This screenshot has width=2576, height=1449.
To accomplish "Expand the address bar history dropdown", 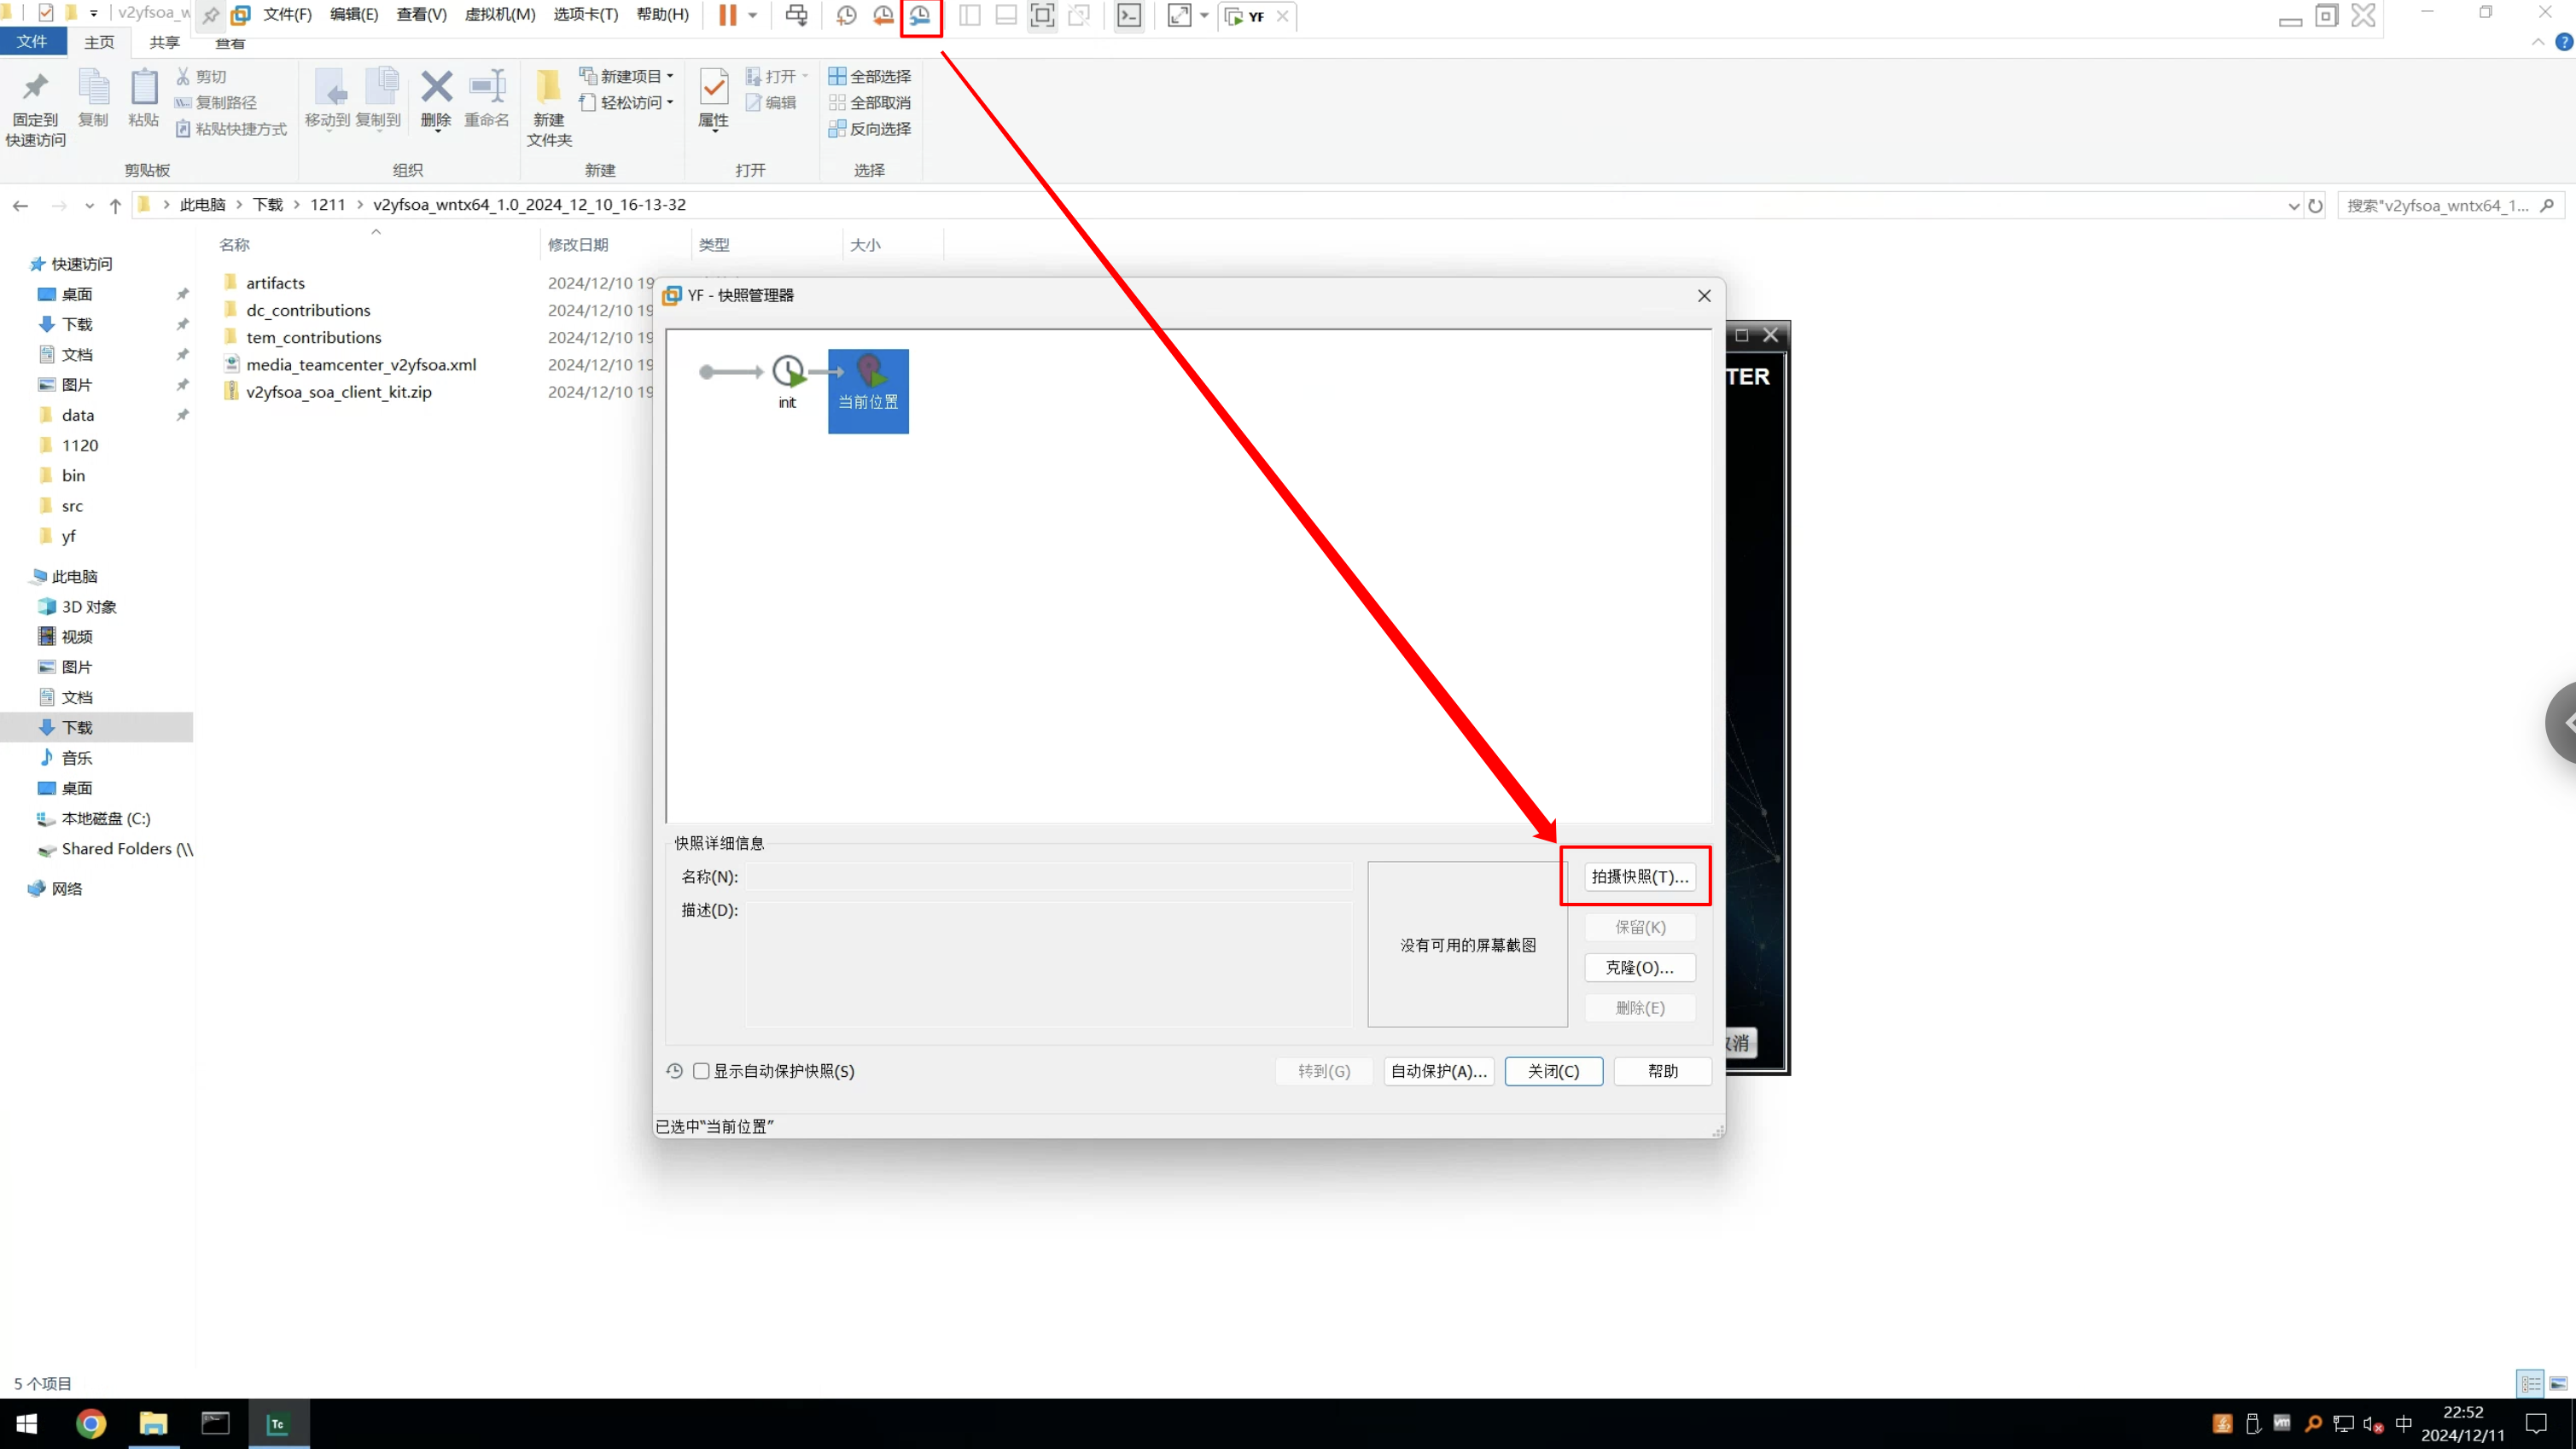I will (2293, 206).
